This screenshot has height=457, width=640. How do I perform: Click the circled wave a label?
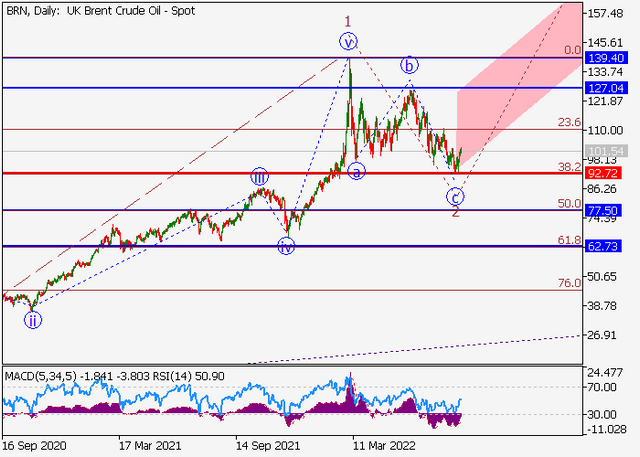click(356, 171)
